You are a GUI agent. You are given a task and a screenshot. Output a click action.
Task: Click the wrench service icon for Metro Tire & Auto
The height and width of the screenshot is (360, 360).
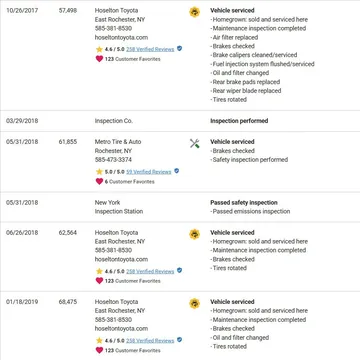tap(195, 144)
